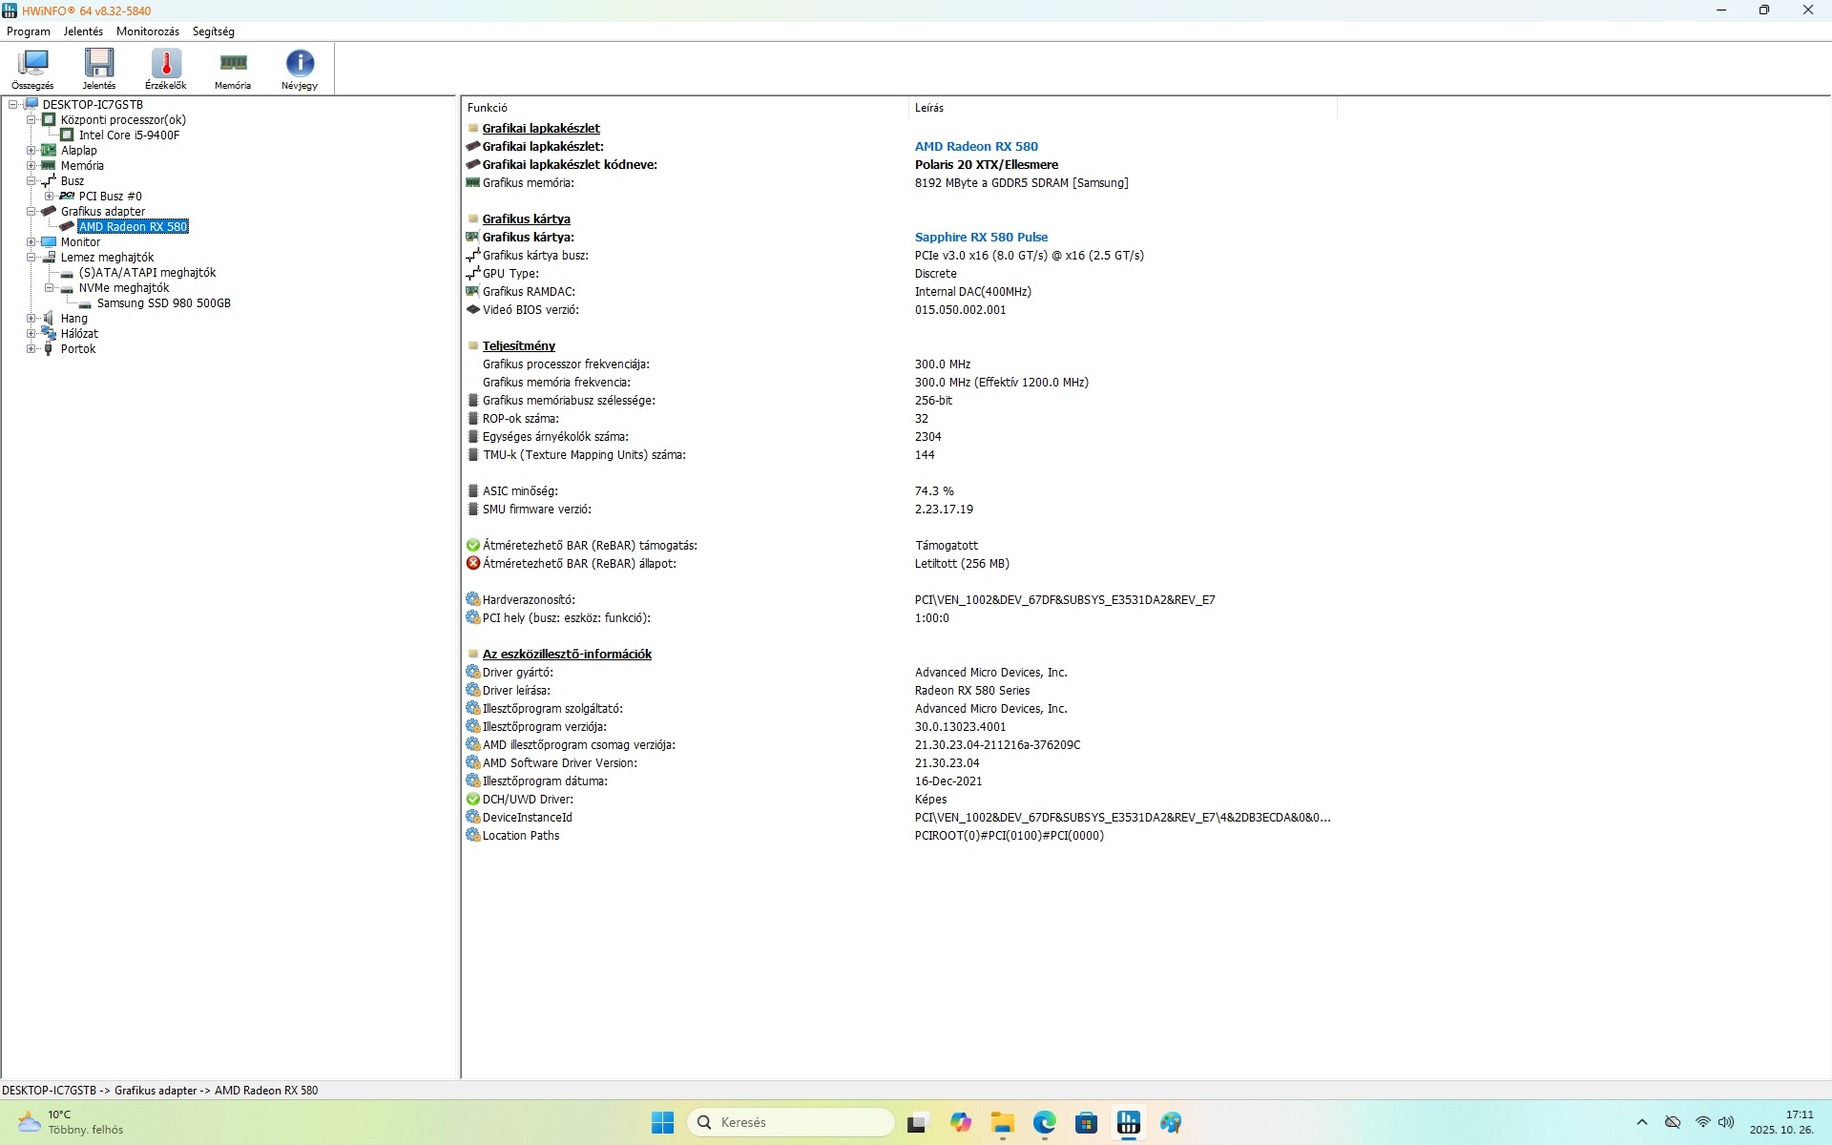
Task: Collapse the Busz tree node
Action: pyautogui.click(x=31, y=181)
